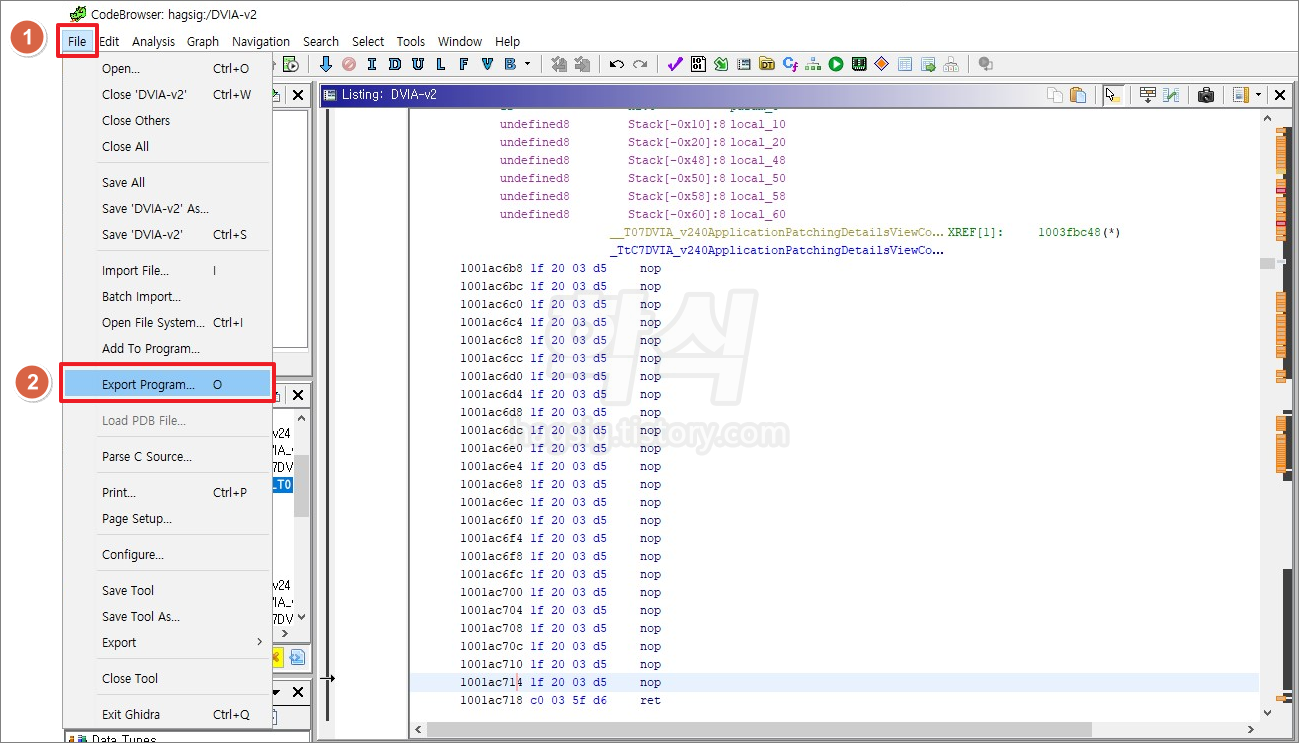Click the orange diamond toolbar icon

tap(882, 64)
